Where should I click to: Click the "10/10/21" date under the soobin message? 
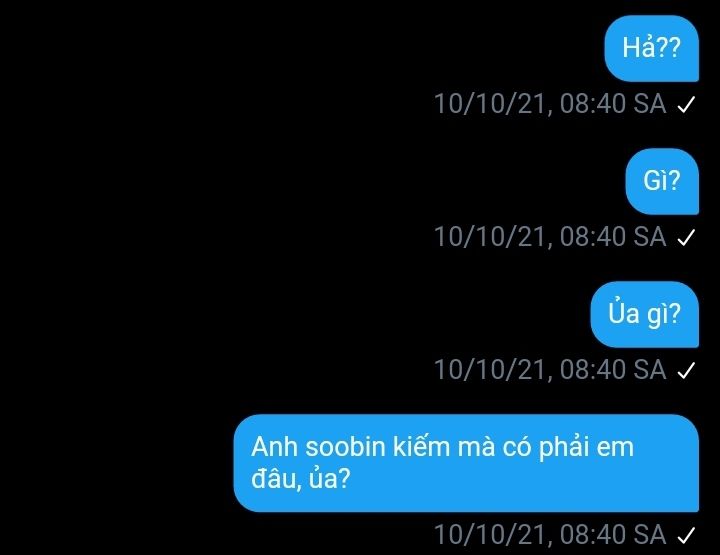(x=490, y=535)
